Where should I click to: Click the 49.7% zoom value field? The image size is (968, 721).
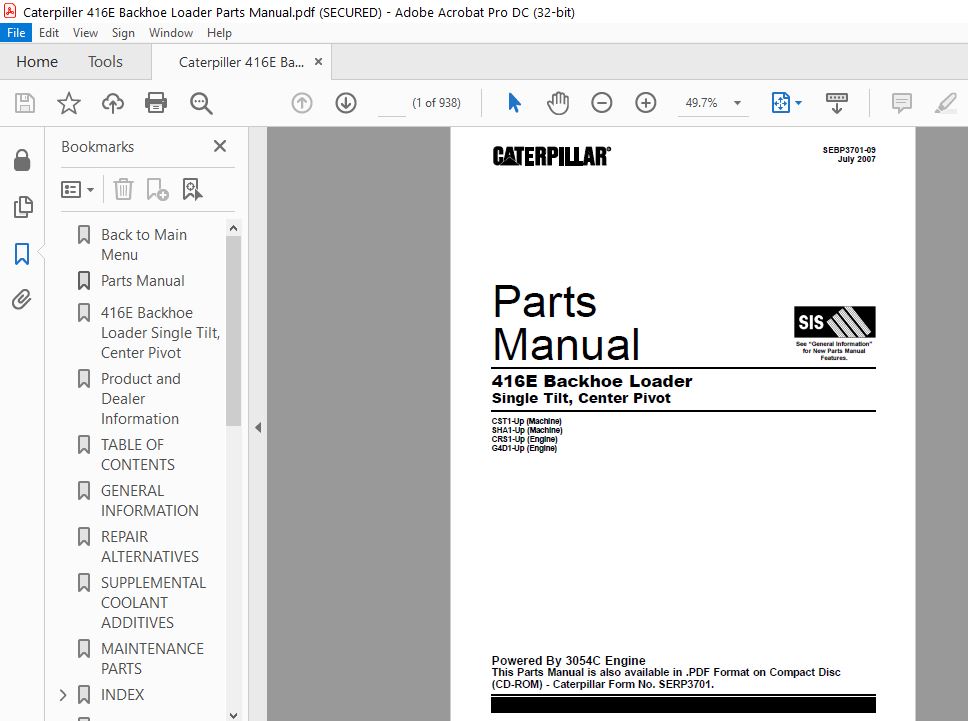(x=701, y=103)
